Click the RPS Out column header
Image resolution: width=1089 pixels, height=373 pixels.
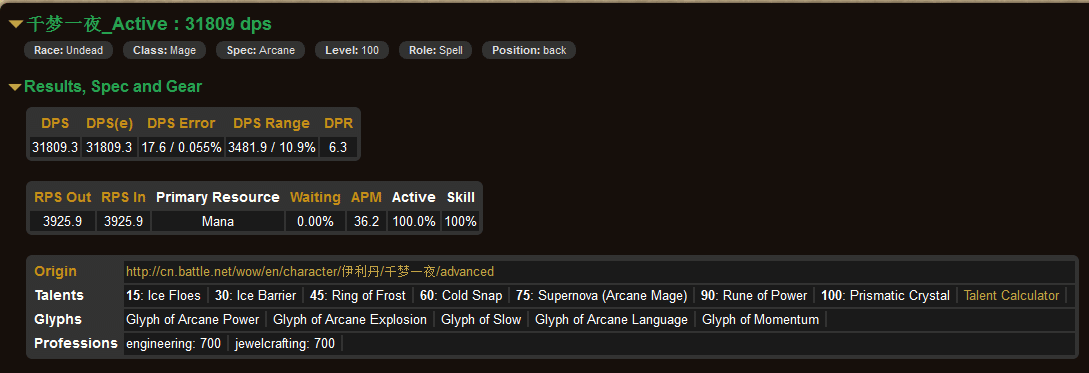click(63, 197)
